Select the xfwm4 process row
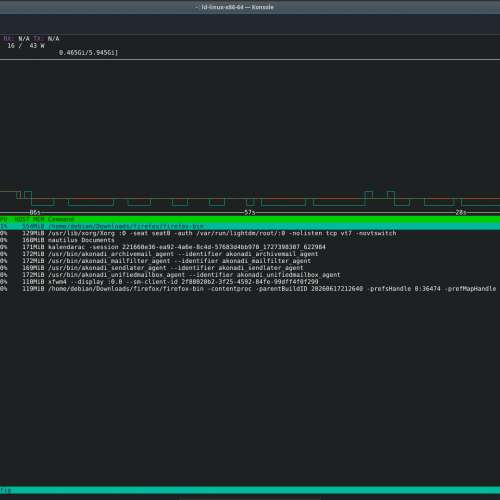 (x=250, y=282)
